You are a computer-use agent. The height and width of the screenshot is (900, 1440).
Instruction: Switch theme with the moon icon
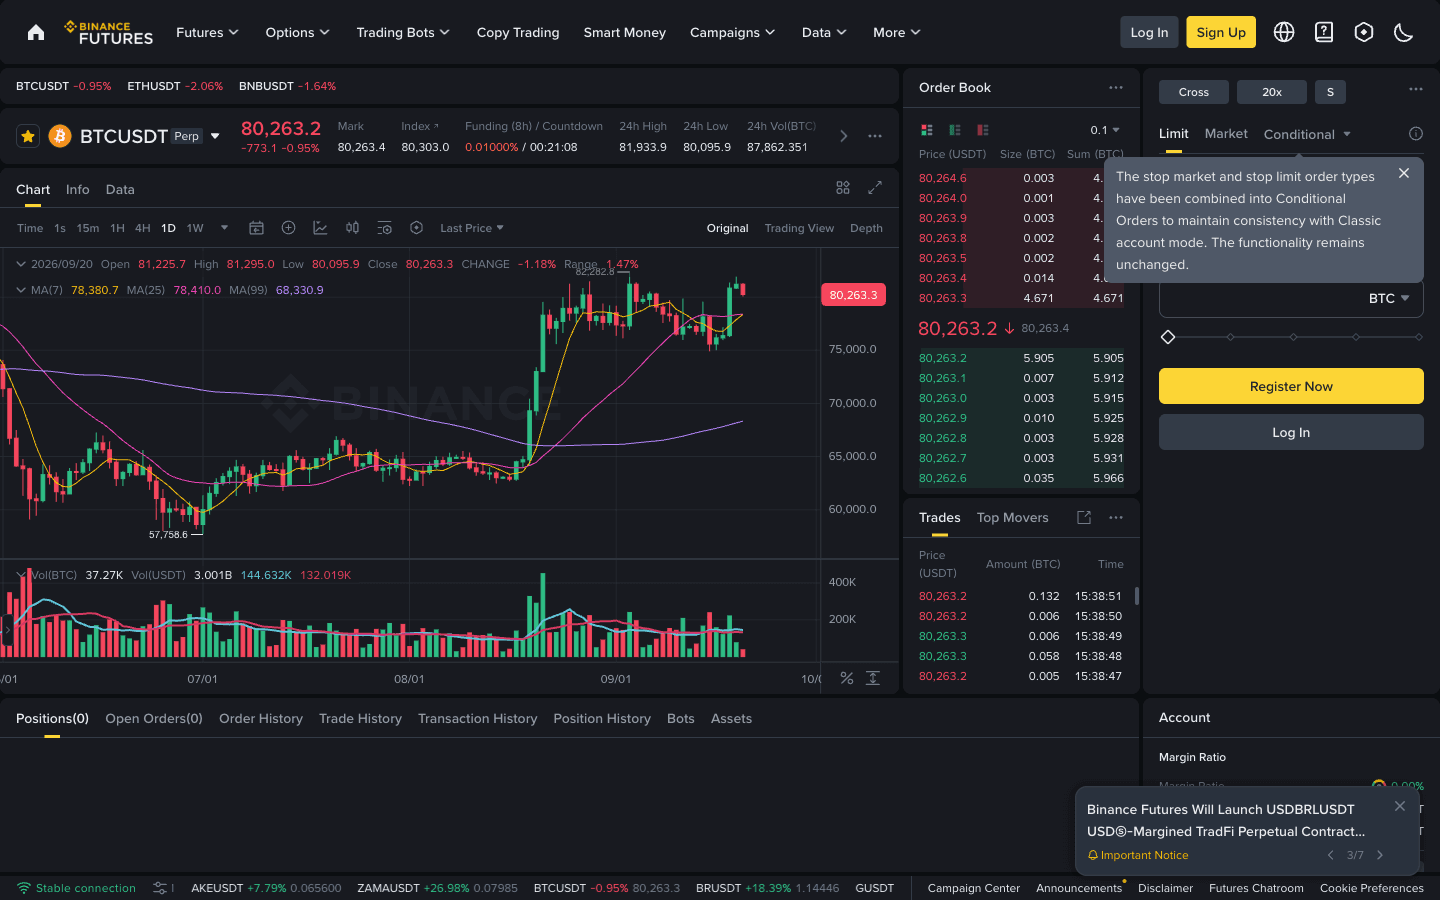[x=1404, y=32]
